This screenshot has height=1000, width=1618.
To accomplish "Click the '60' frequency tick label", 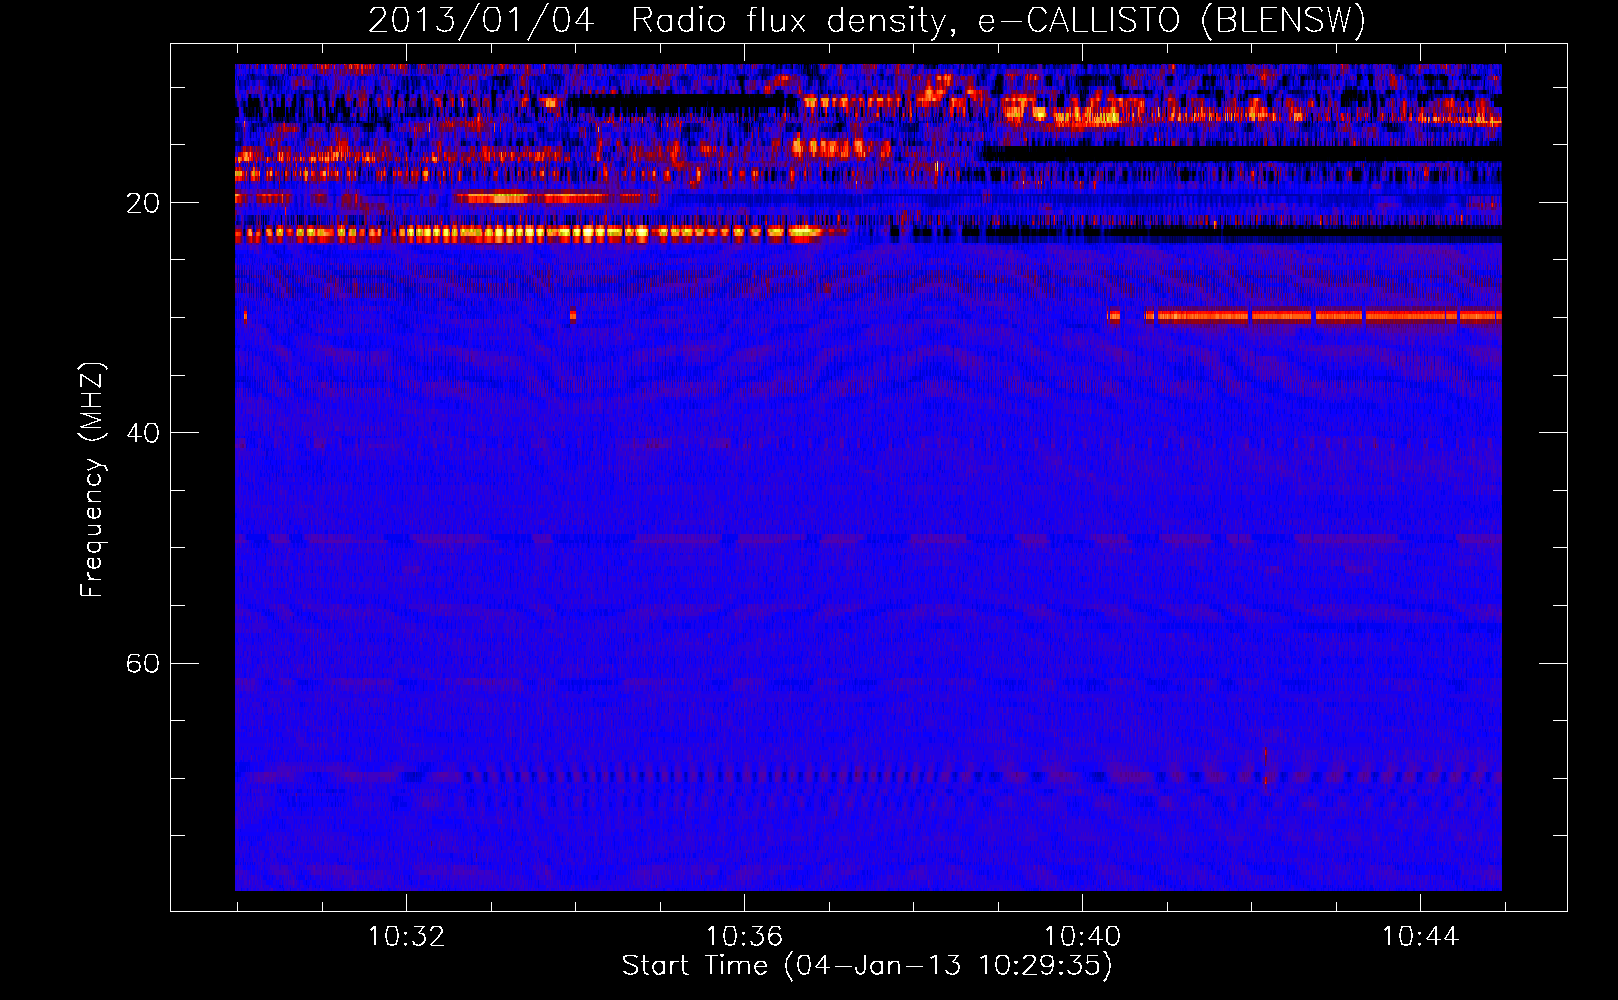I will pyautogui.click(x=142, y=663).
